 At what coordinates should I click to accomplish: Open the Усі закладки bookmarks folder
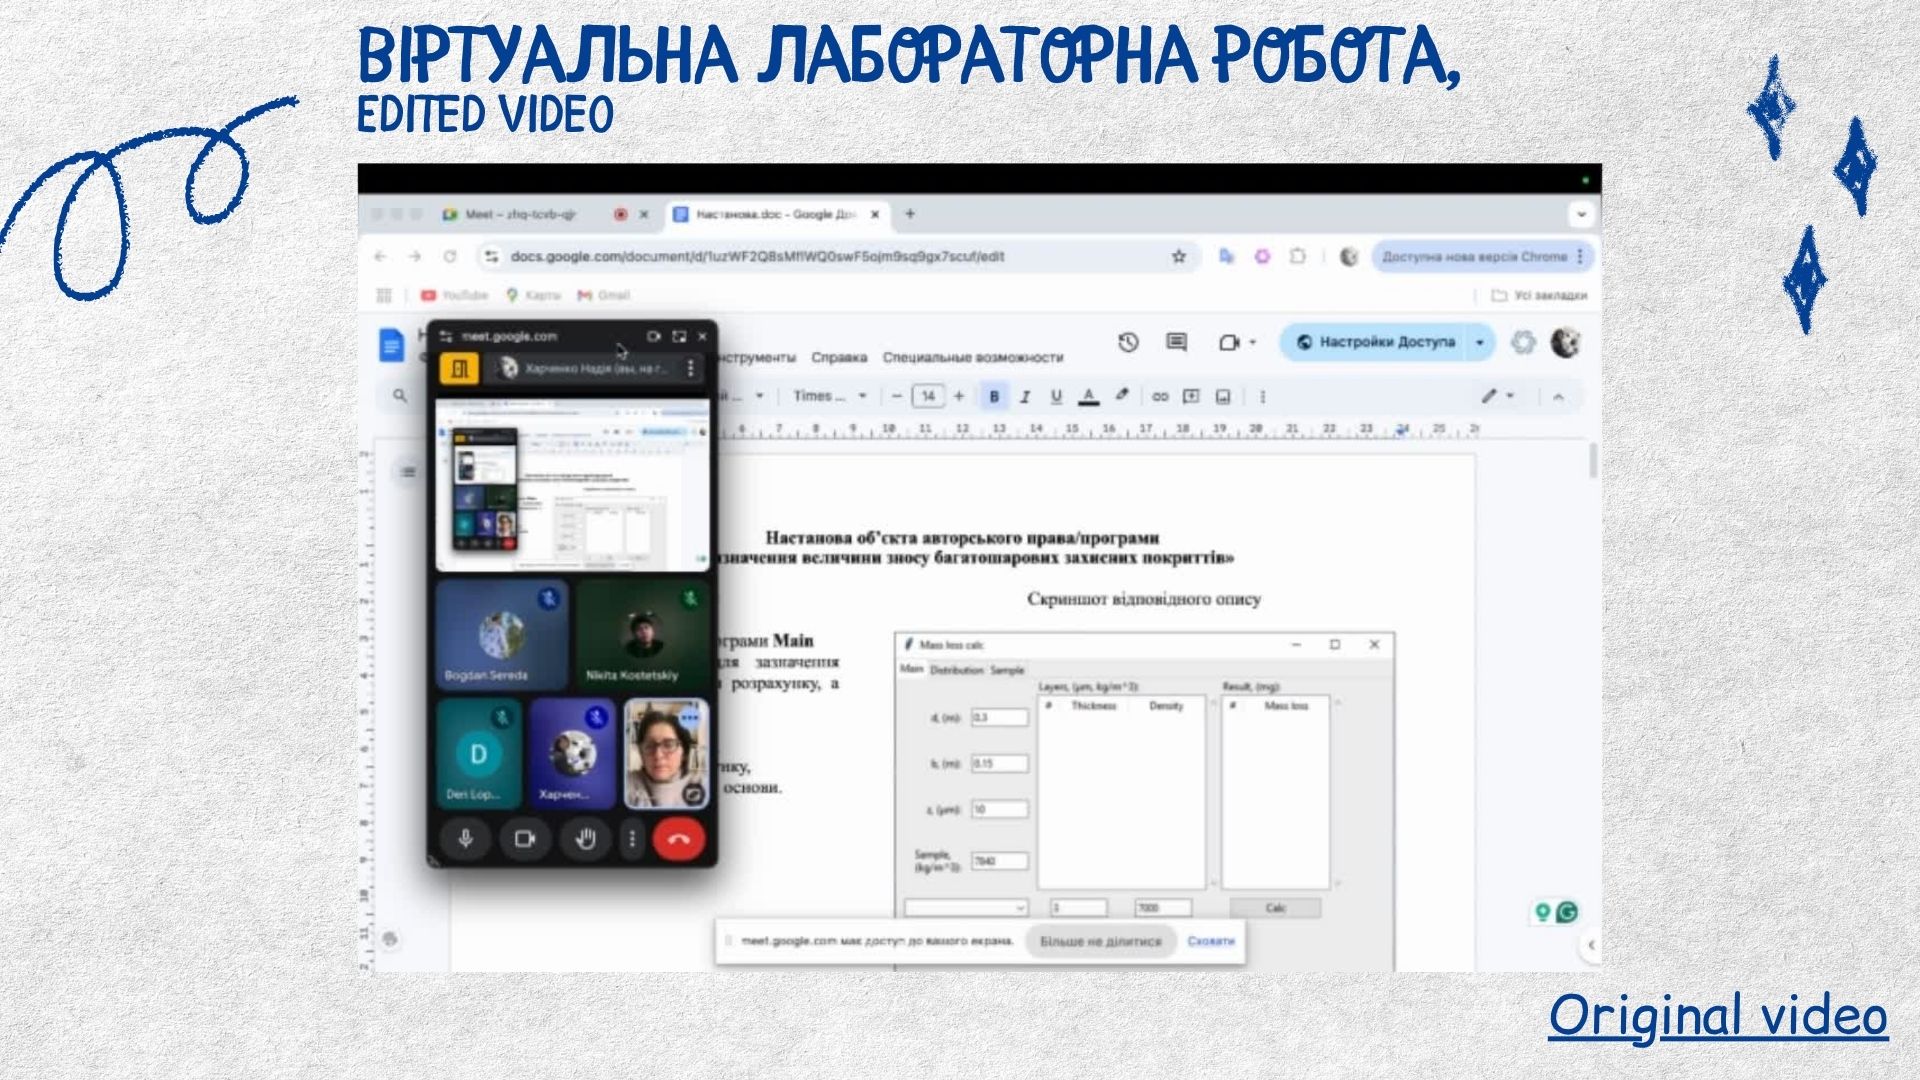coord(1539,295)
